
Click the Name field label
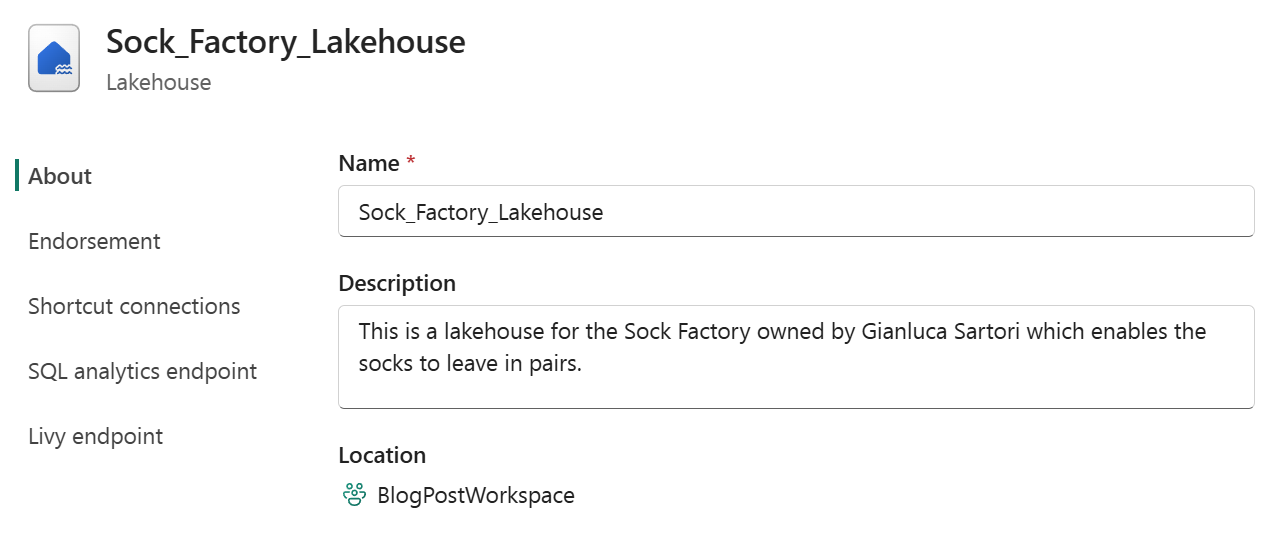[369, 163]
